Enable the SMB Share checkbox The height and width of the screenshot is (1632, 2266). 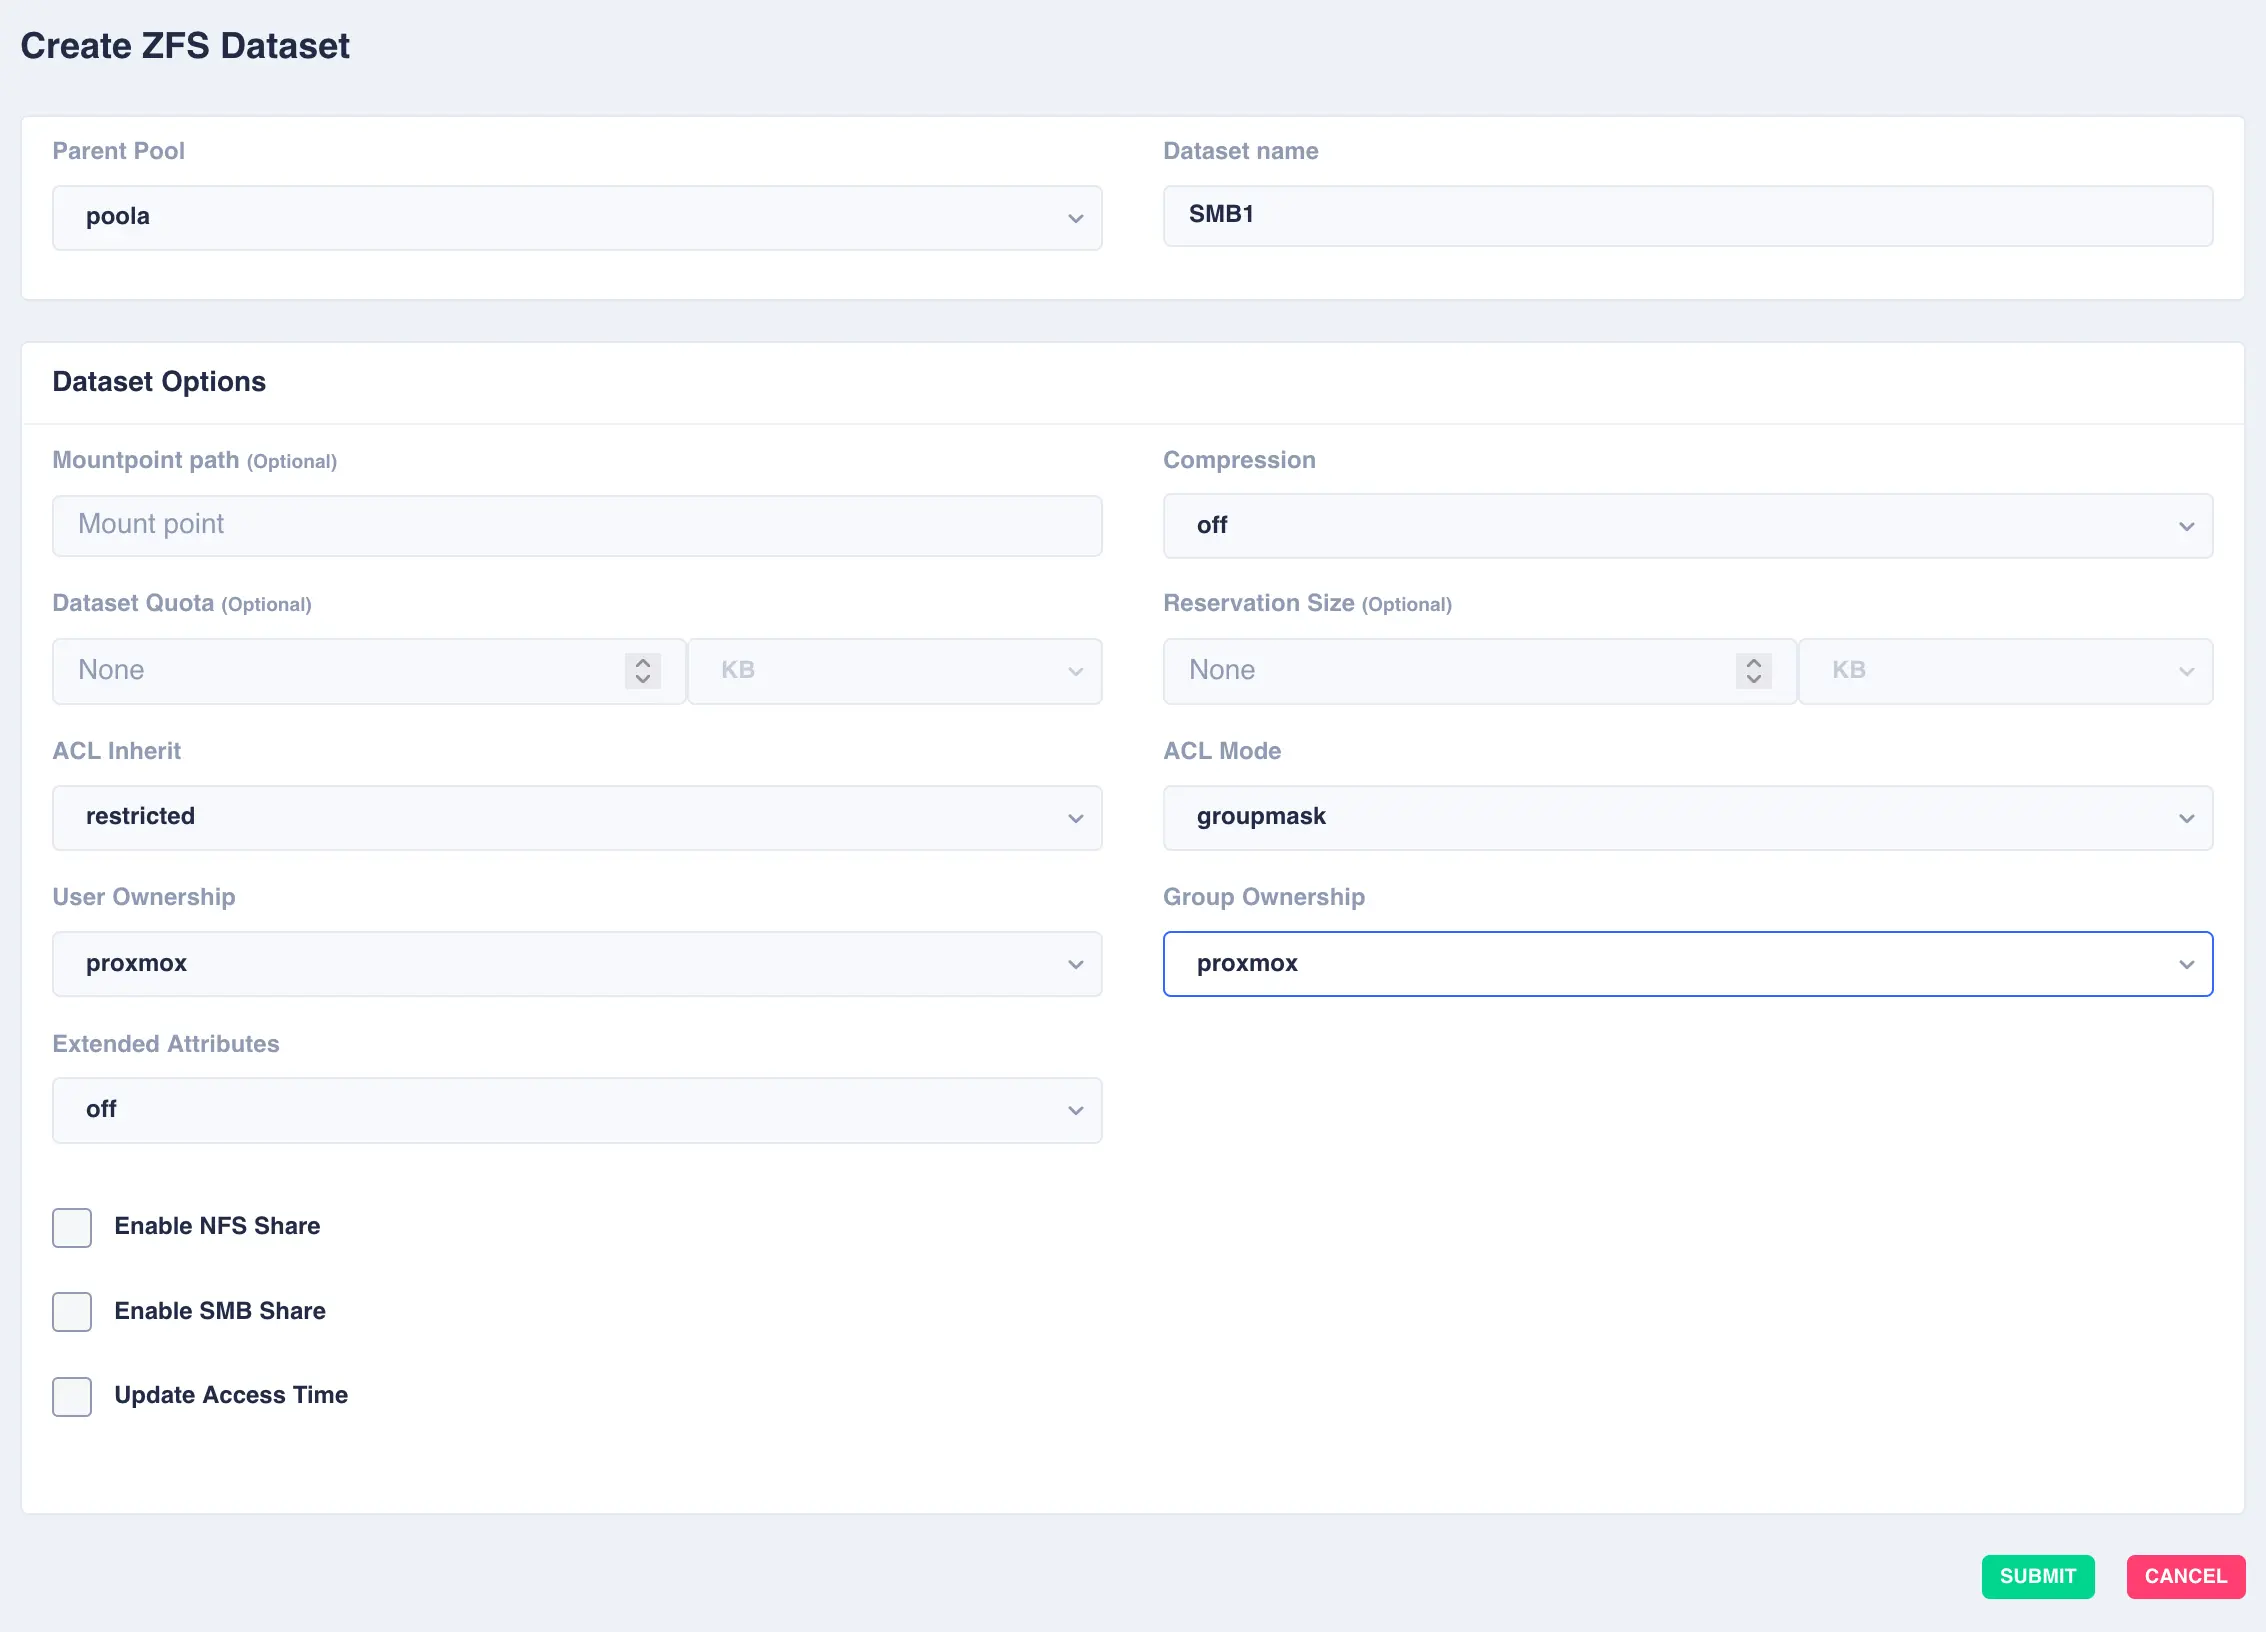pos(72,1311)
